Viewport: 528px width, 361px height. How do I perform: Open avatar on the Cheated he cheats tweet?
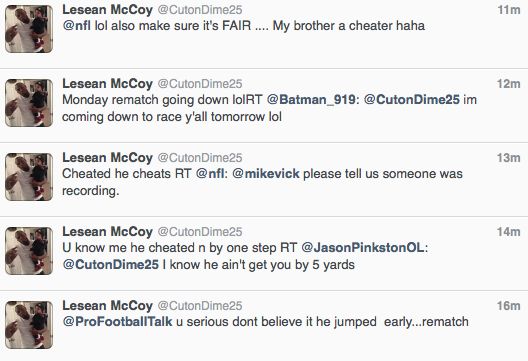29,177
